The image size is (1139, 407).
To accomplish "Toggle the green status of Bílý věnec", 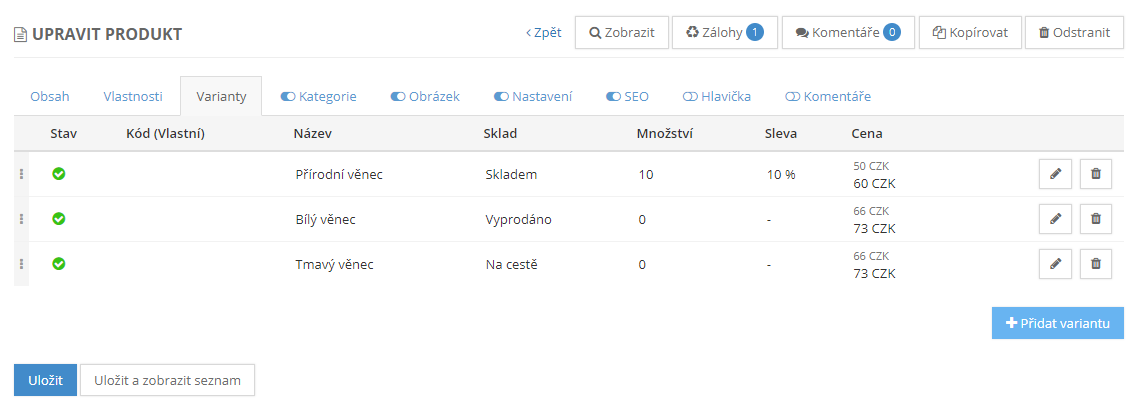I will 59,219.
